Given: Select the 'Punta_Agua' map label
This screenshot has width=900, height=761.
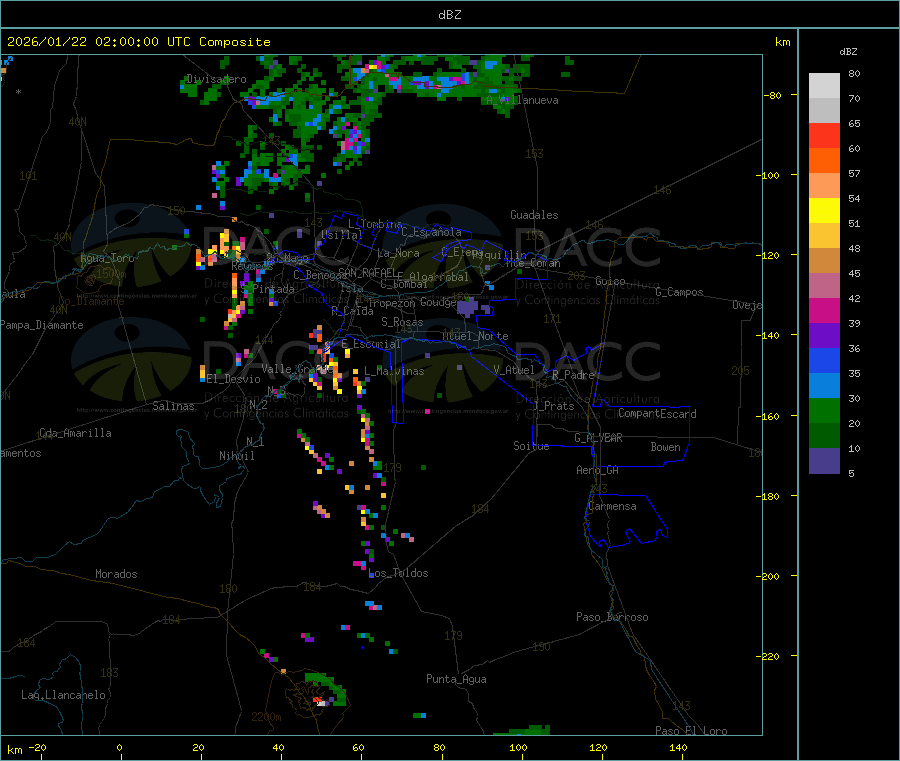Looking at the screenshot, I should (456, 679).
